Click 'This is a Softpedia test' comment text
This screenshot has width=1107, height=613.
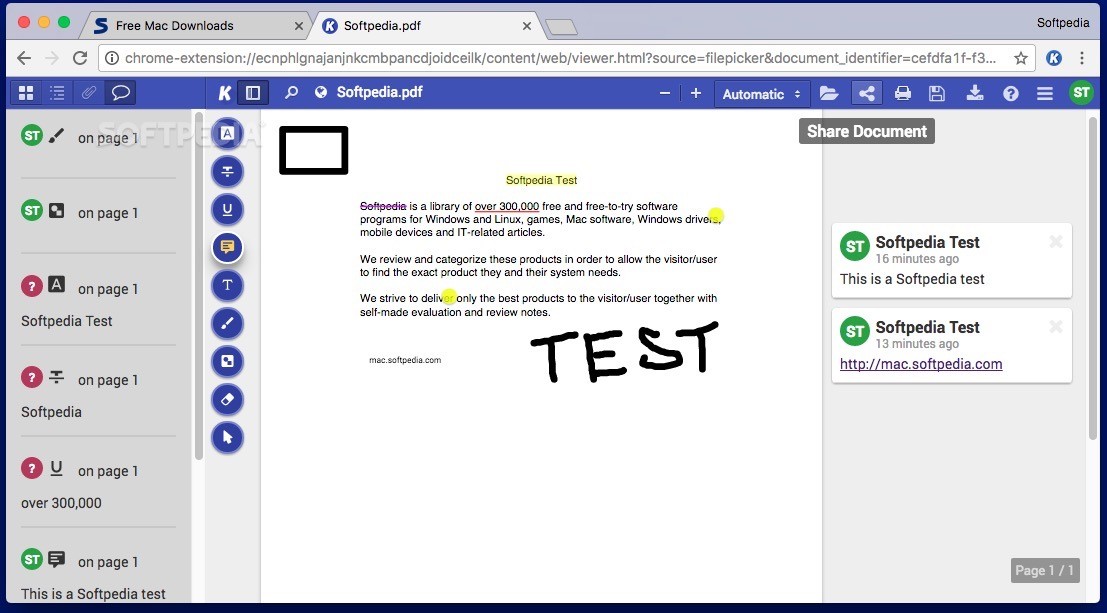pos(912,279)
